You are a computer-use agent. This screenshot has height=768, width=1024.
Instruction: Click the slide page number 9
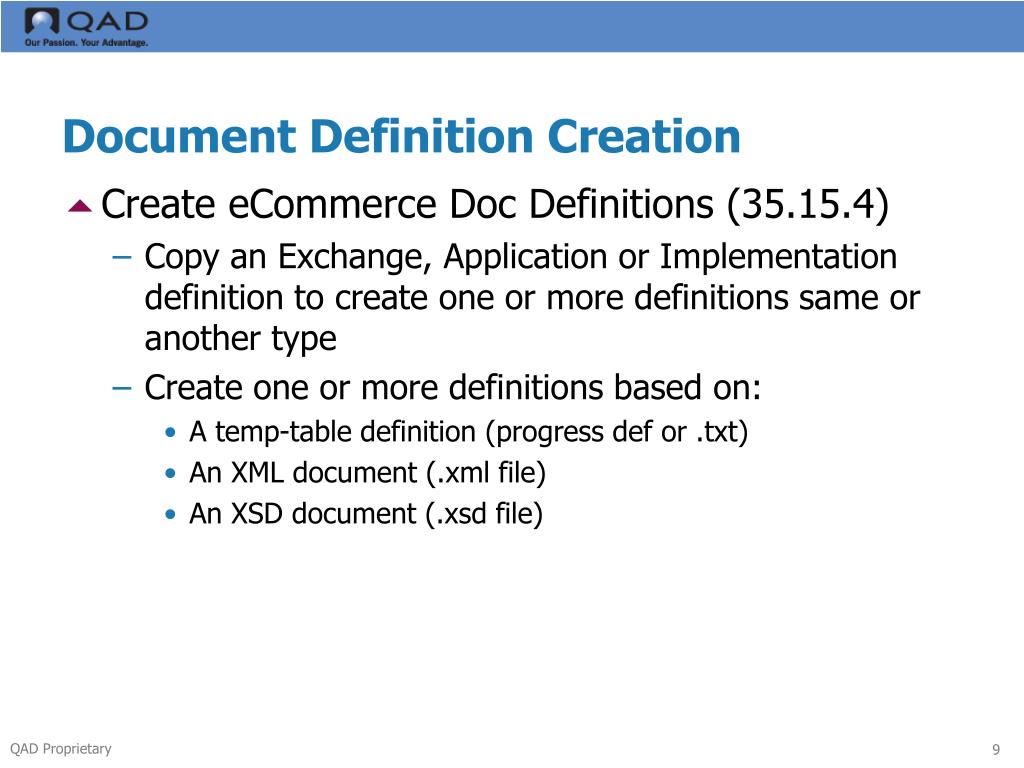[x=996, y=749]
